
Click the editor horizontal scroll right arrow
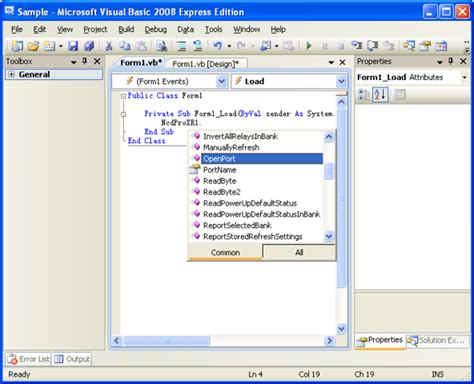[x=329, y=340]
